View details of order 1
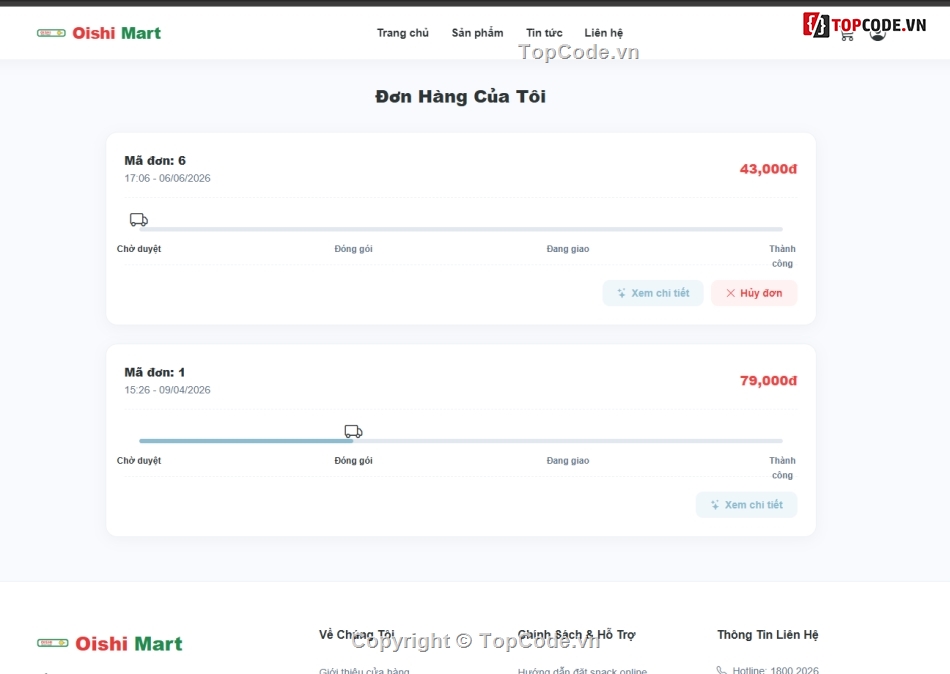950x674 pixels. (746, 505)
